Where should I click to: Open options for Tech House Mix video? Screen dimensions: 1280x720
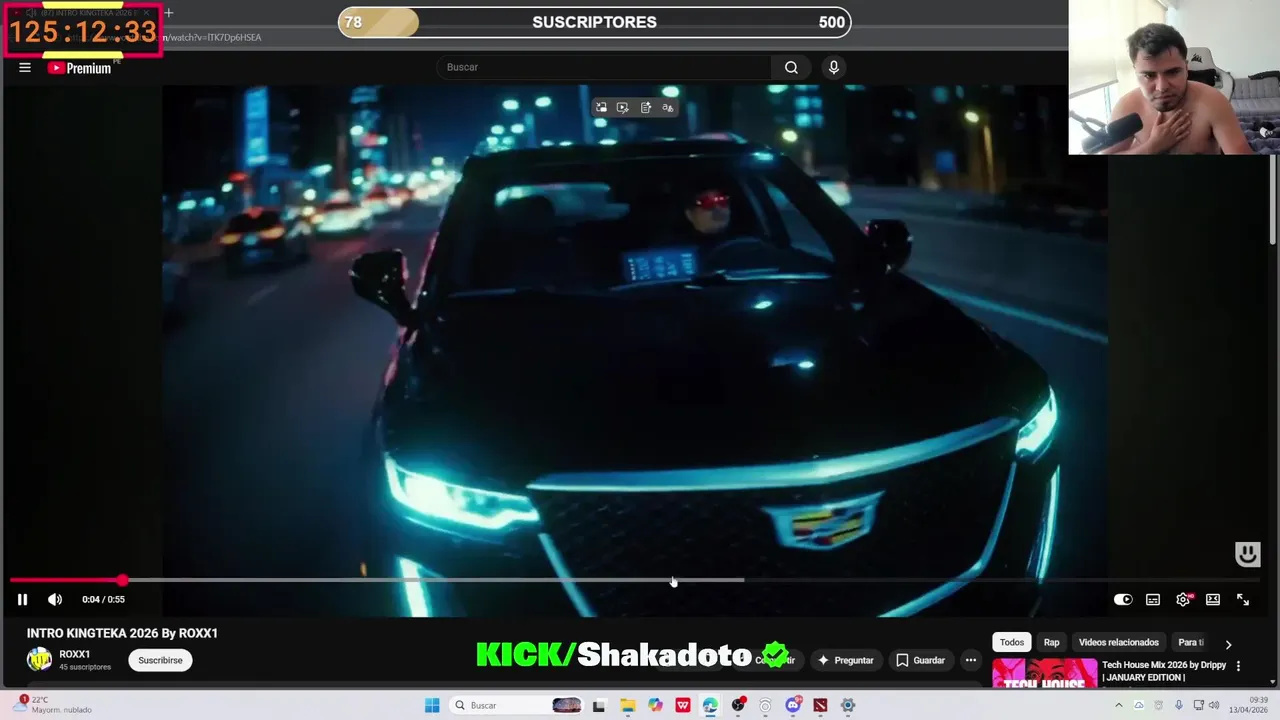(x=1238, y=666)
